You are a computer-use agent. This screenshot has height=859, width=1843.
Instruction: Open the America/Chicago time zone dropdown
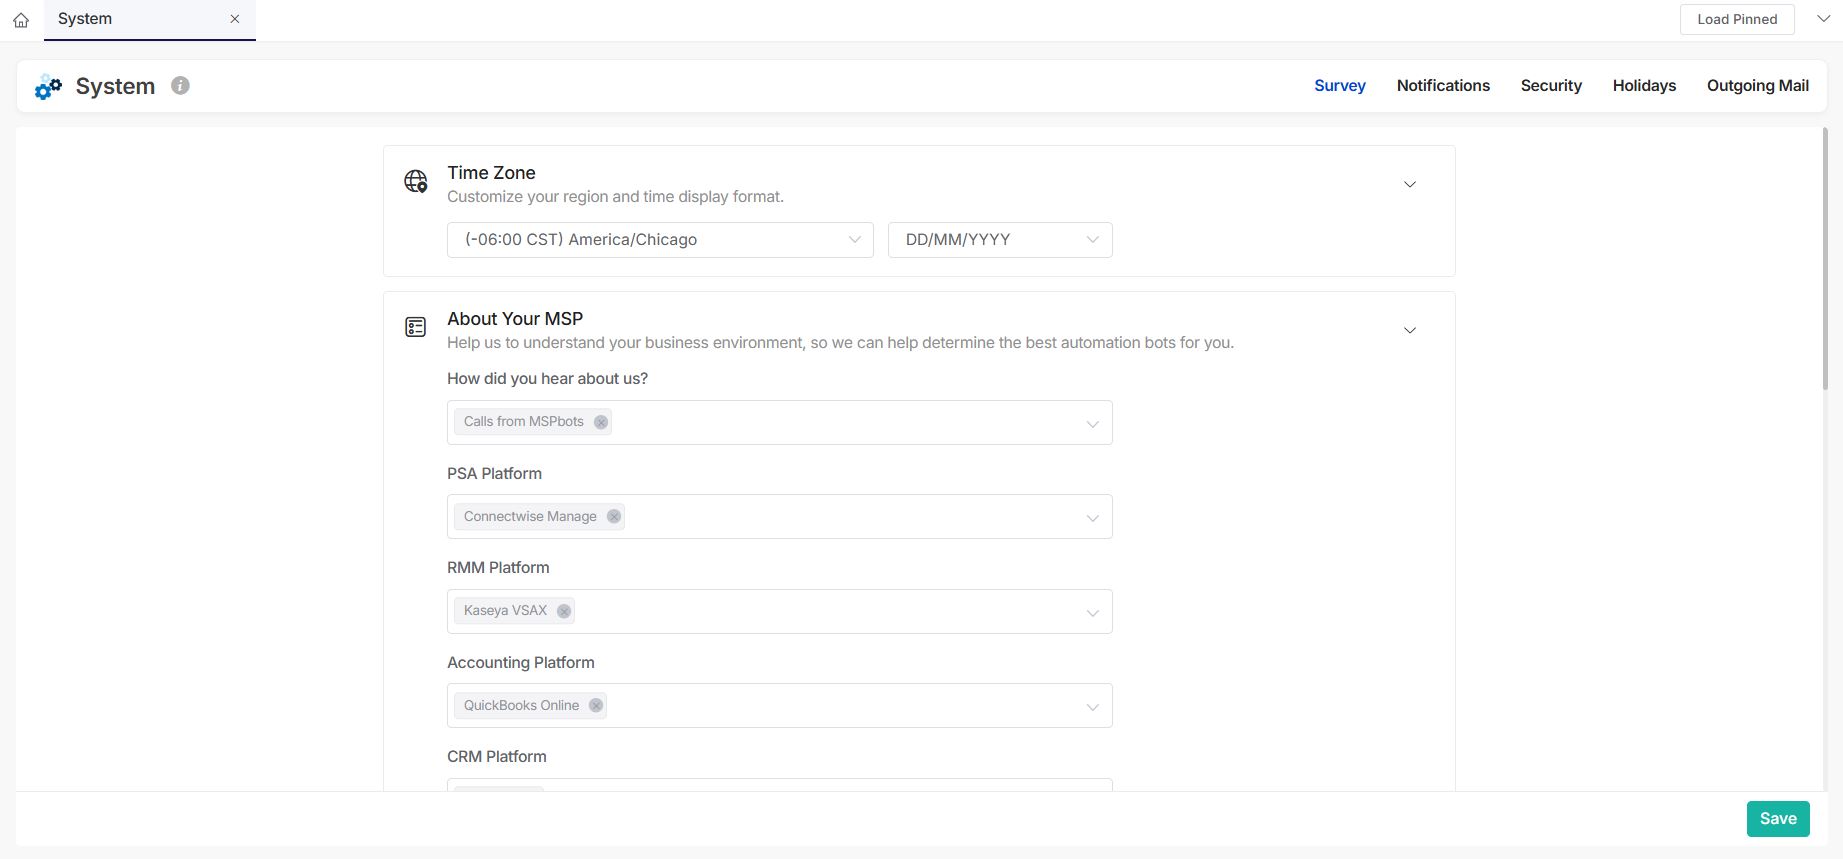click(x=660, y=240)
